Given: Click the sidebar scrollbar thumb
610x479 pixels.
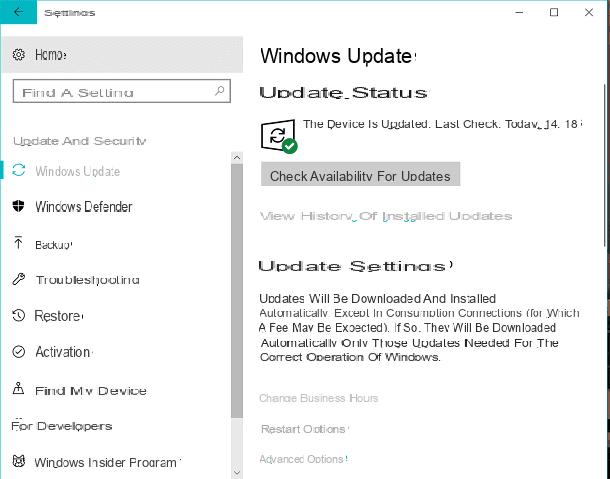Looking at the screenshot, I should tap(237, 291).
